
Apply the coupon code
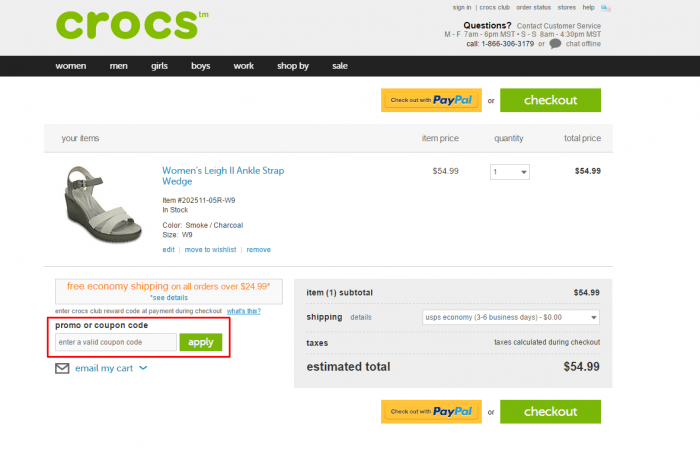tap(201, 342)
